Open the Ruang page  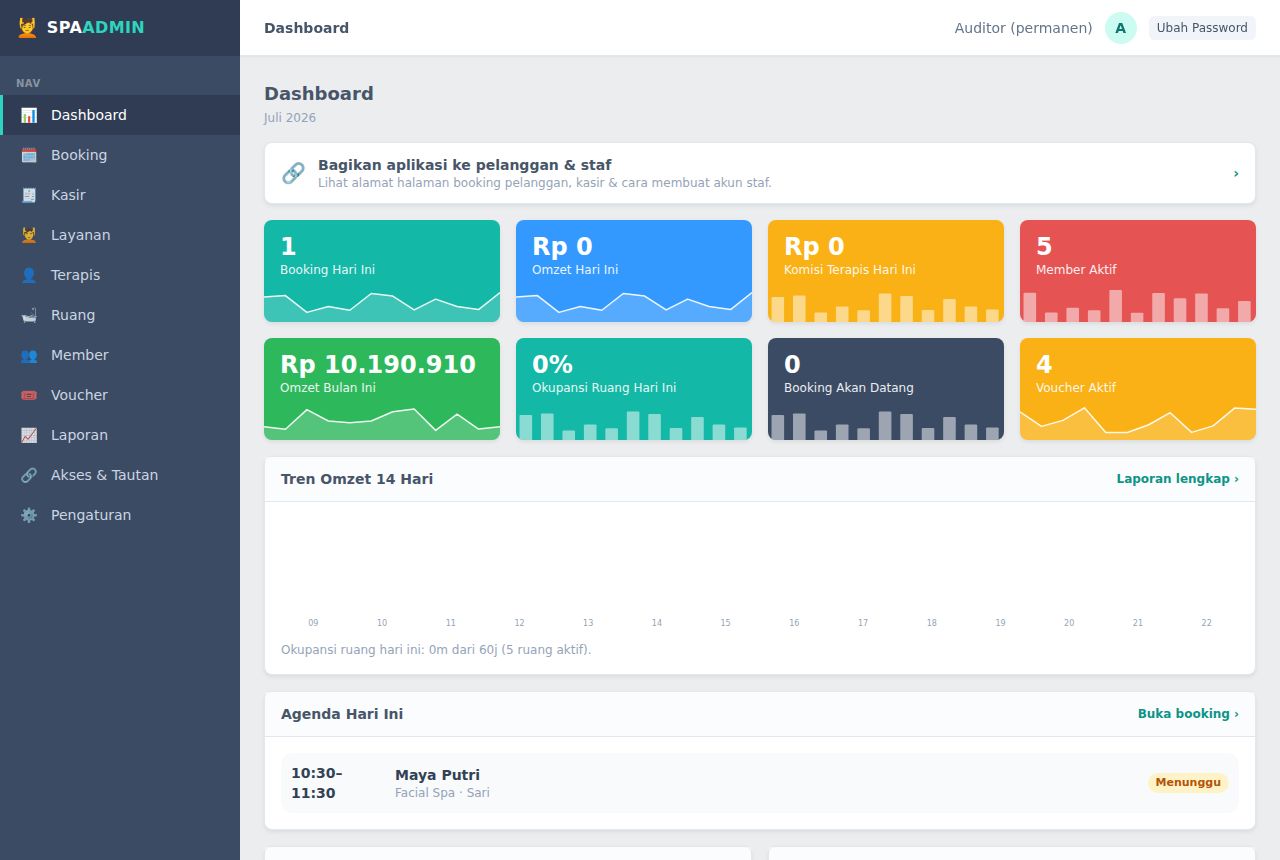click(x=120, y=315)
